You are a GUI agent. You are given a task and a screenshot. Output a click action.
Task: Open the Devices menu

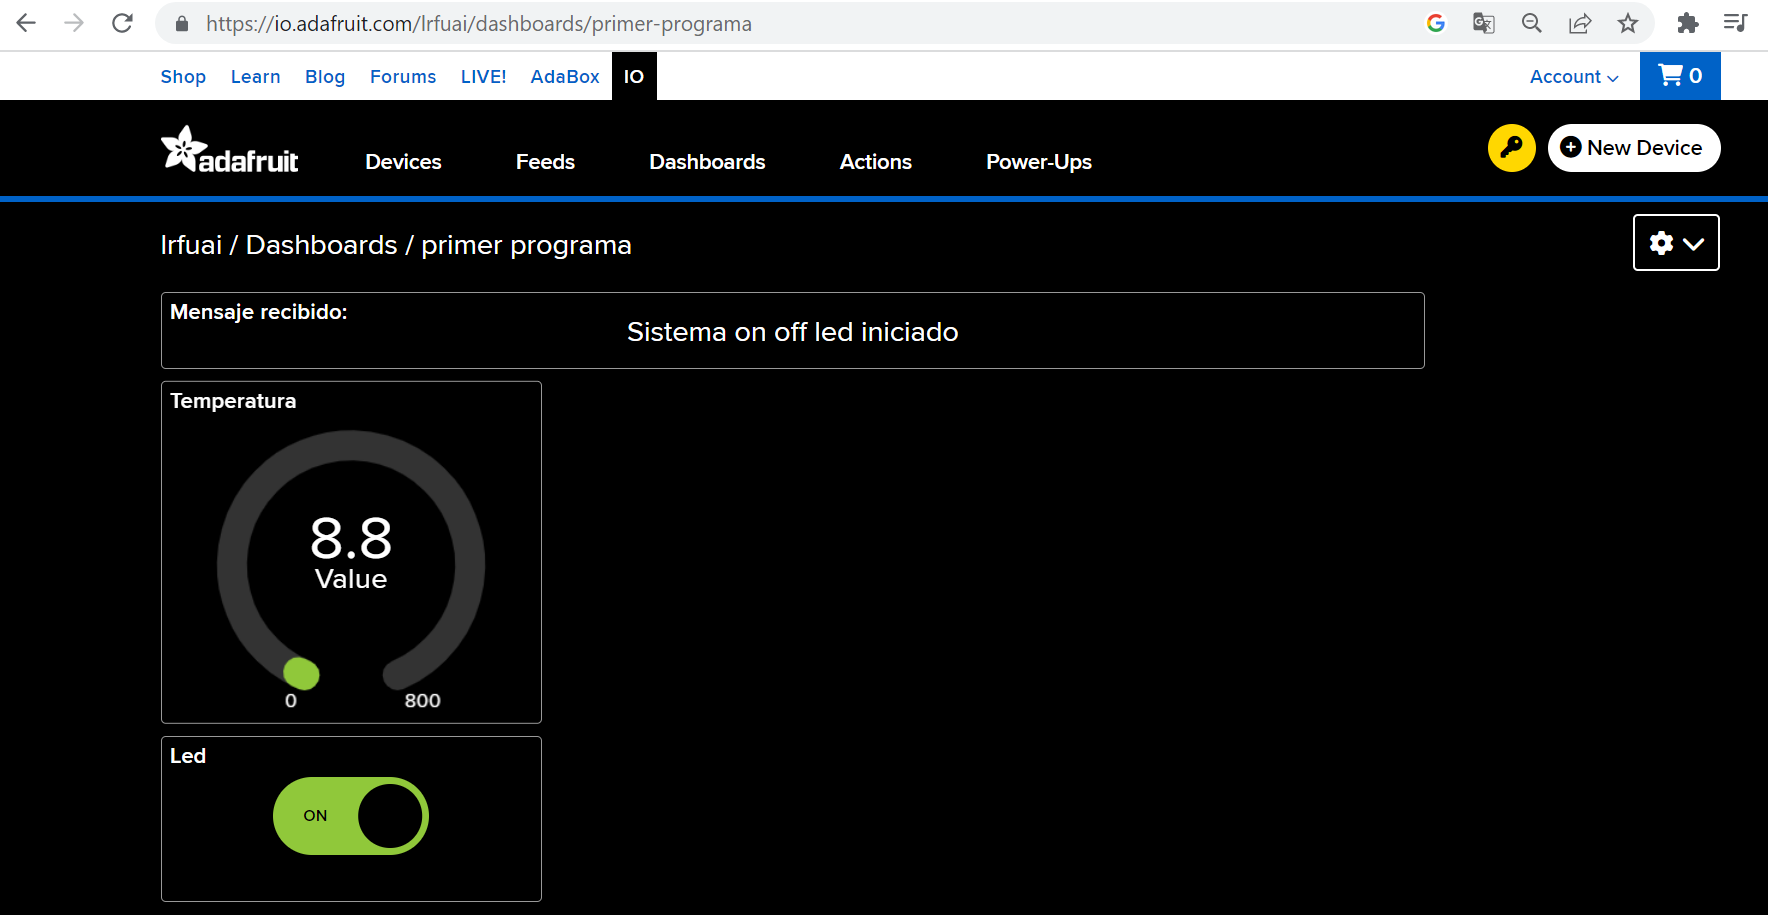click(x=403, y=162)
